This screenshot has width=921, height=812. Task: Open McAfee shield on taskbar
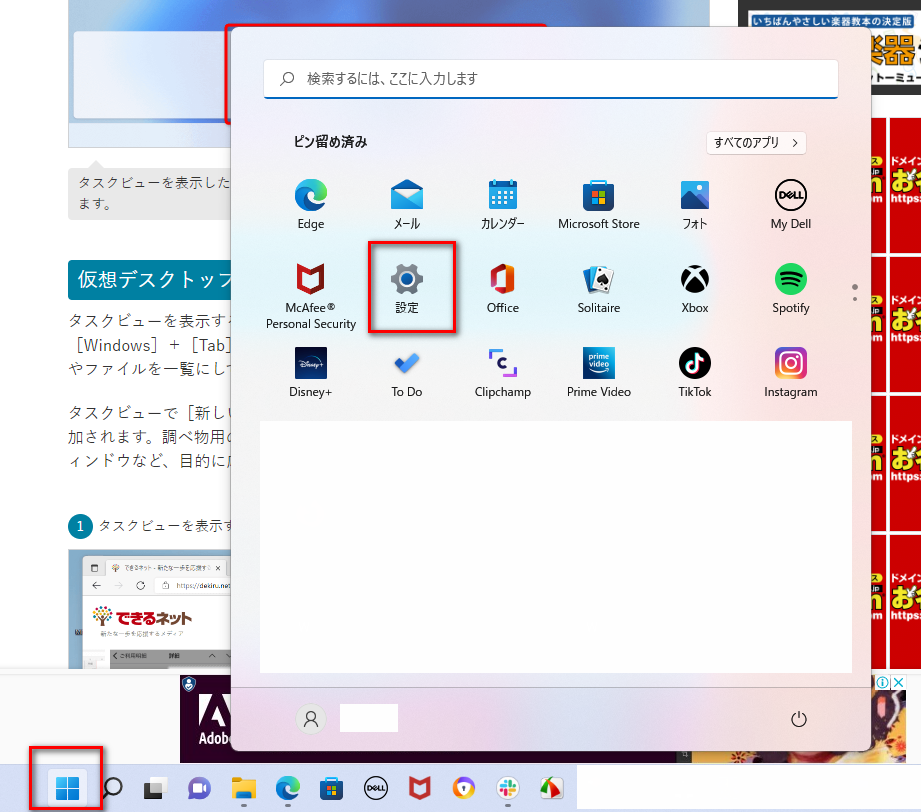click(x=419, y=788)
